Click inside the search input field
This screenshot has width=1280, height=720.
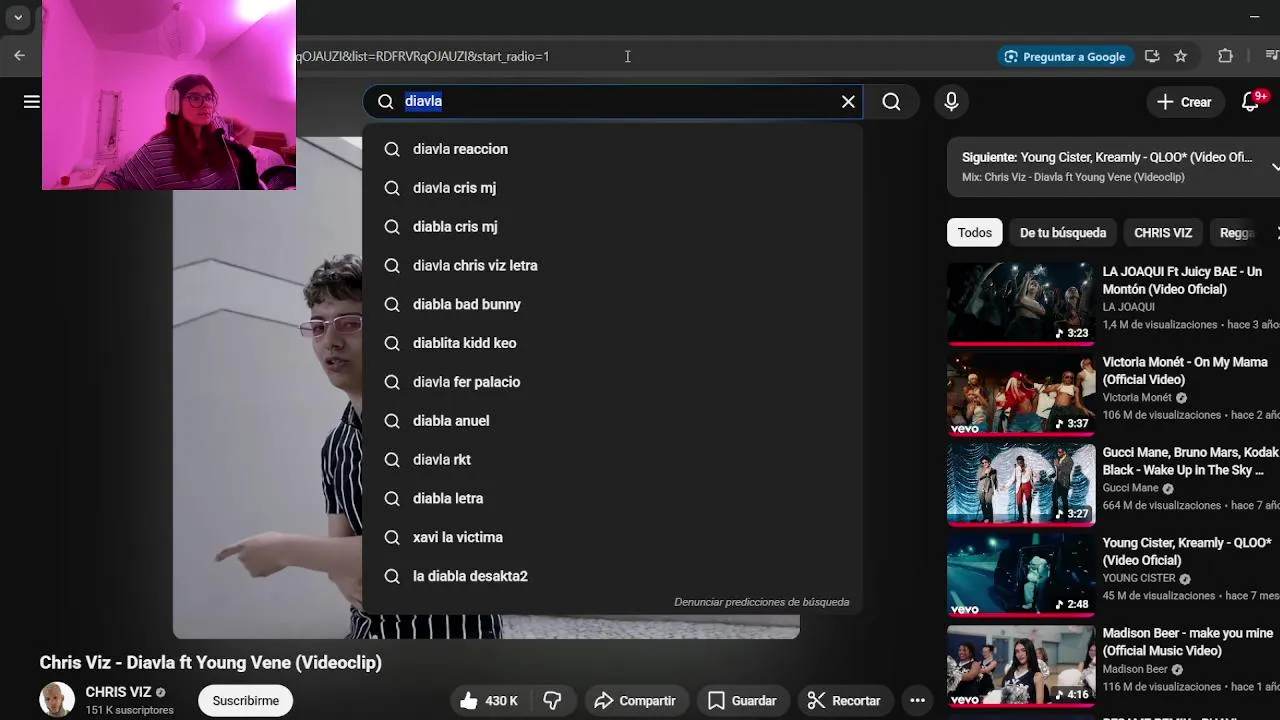pyautogui.click(x=615, y=101)
